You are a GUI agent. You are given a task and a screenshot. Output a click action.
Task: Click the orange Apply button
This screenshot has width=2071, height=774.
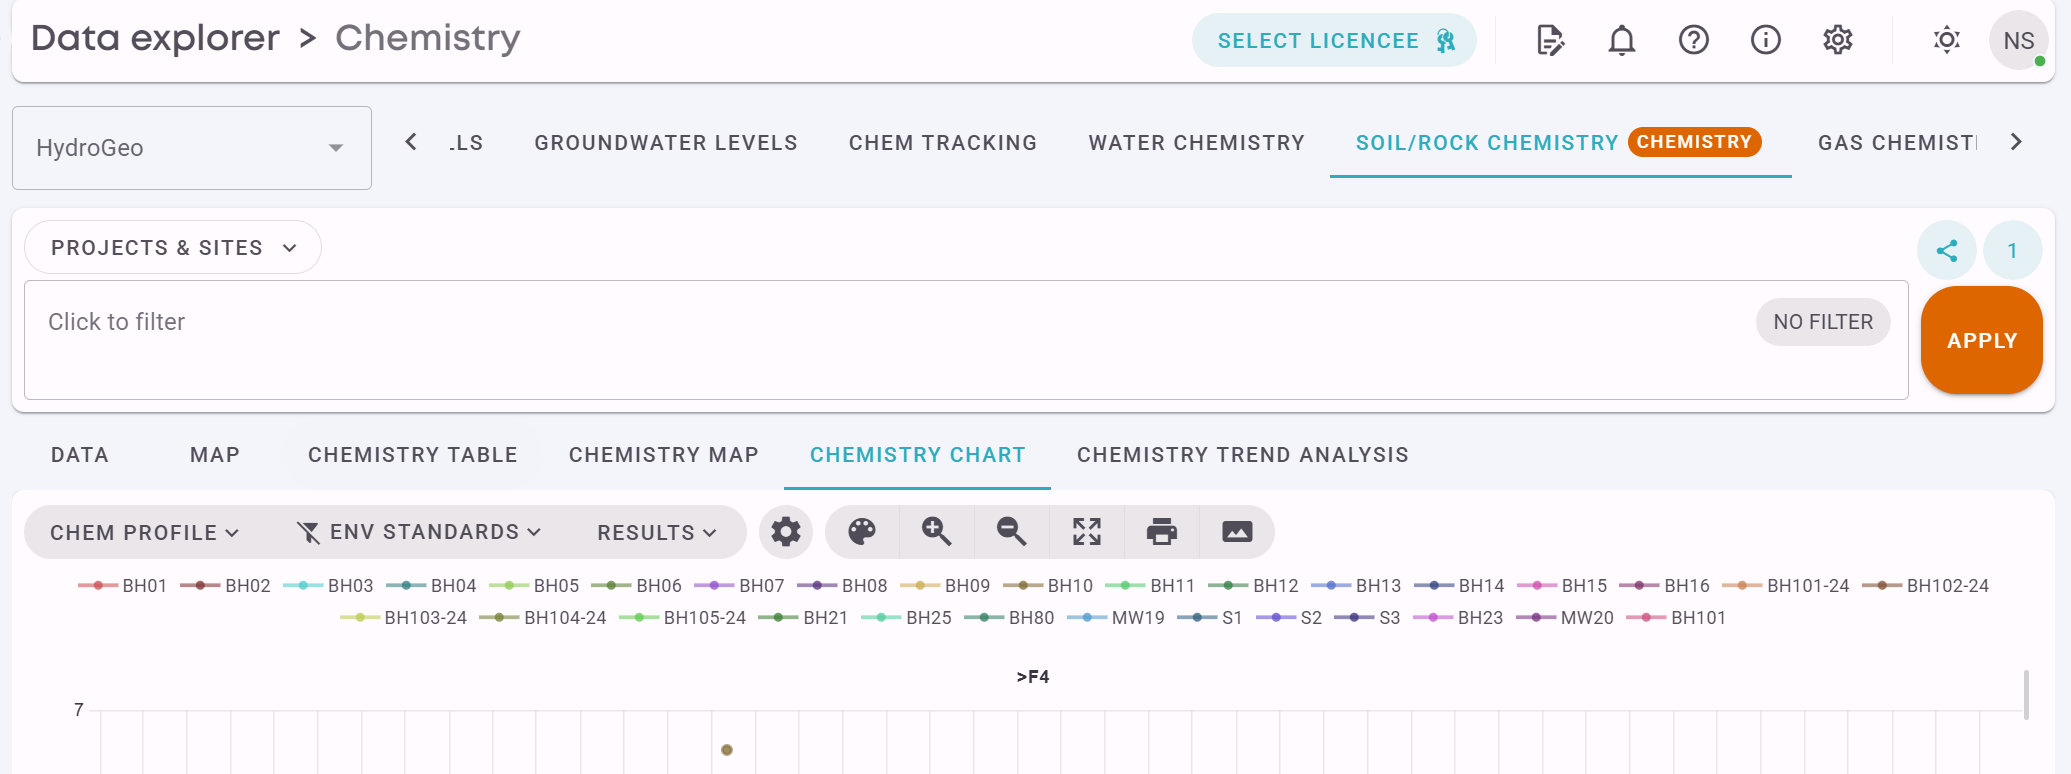click(1981, 340)
